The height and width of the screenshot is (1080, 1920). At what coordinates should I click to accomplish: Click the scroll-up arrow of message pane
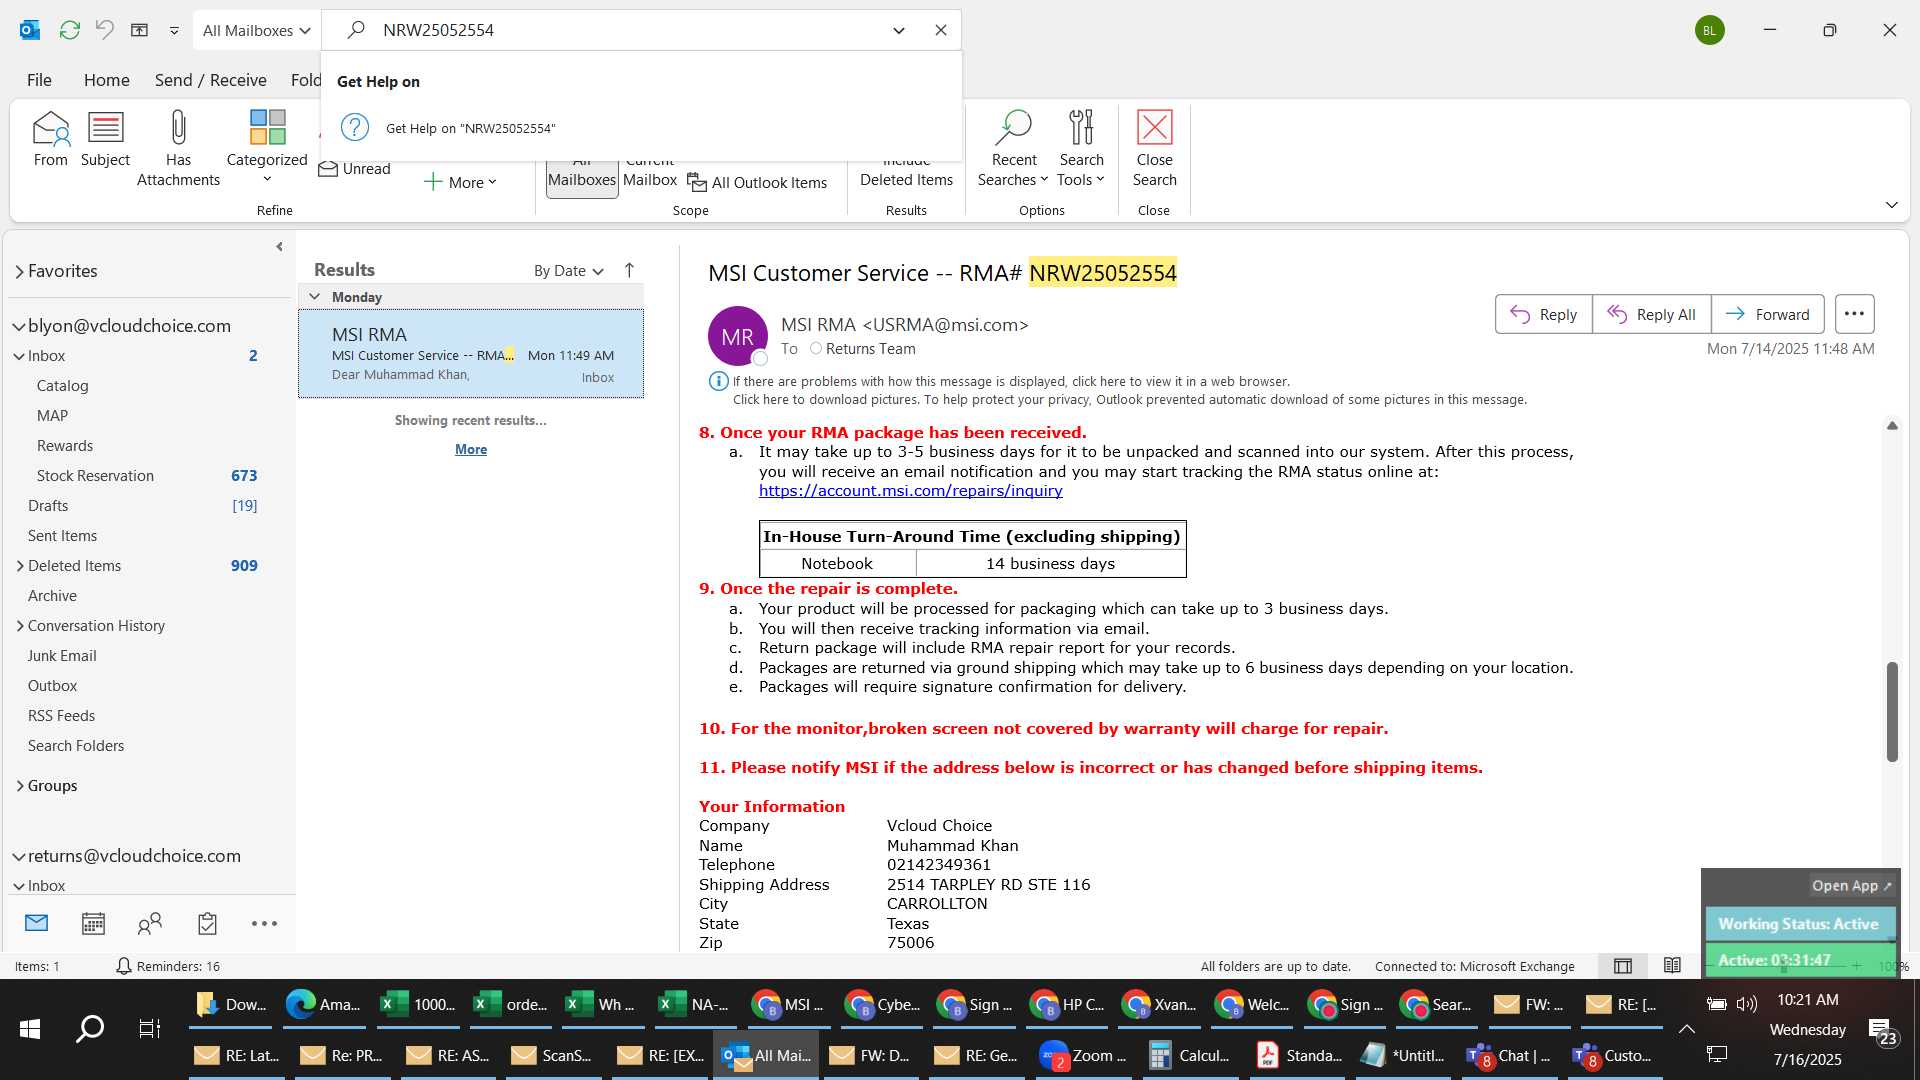pos(1892,426)
